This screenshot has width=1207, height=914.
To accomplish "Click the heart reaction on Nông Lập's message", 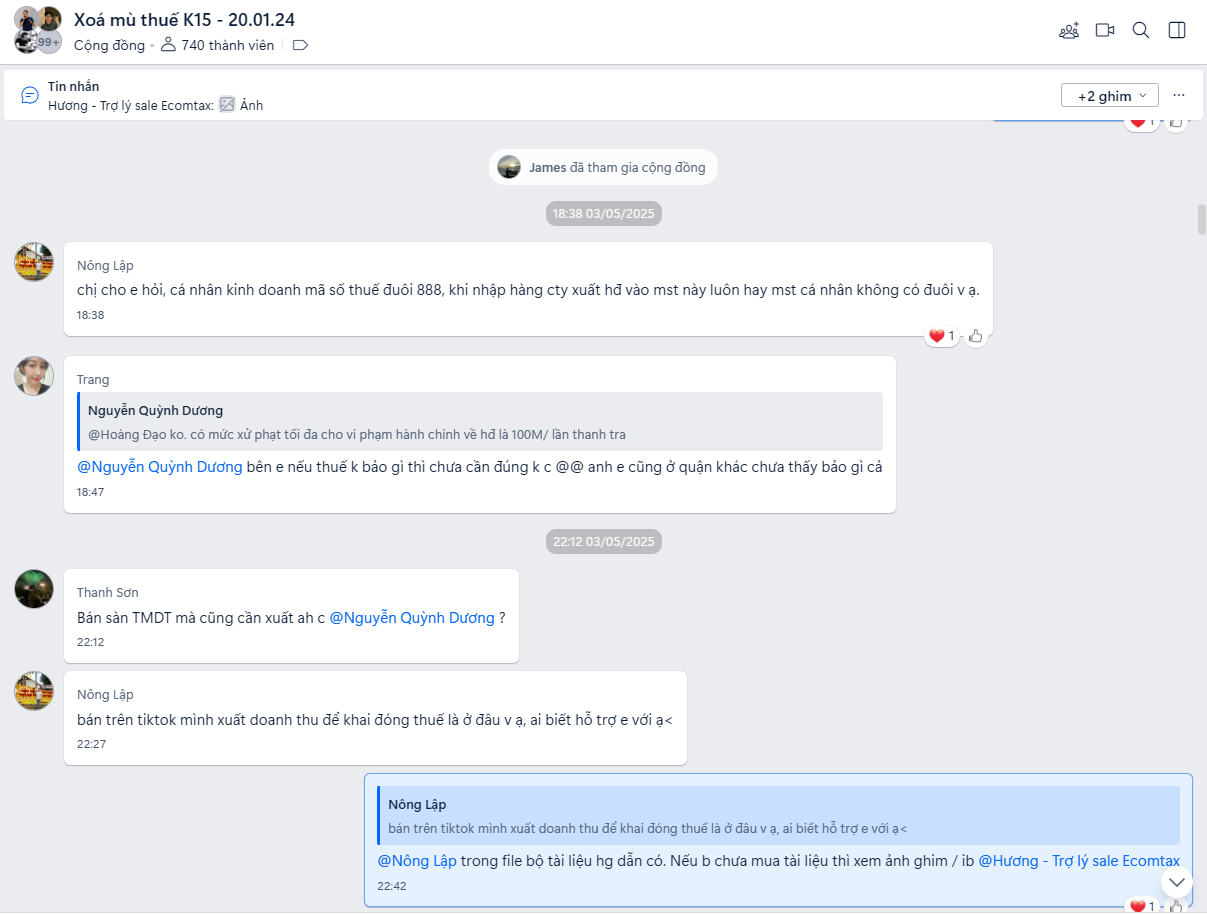I will pyautogui.click(x=937, y=336).
